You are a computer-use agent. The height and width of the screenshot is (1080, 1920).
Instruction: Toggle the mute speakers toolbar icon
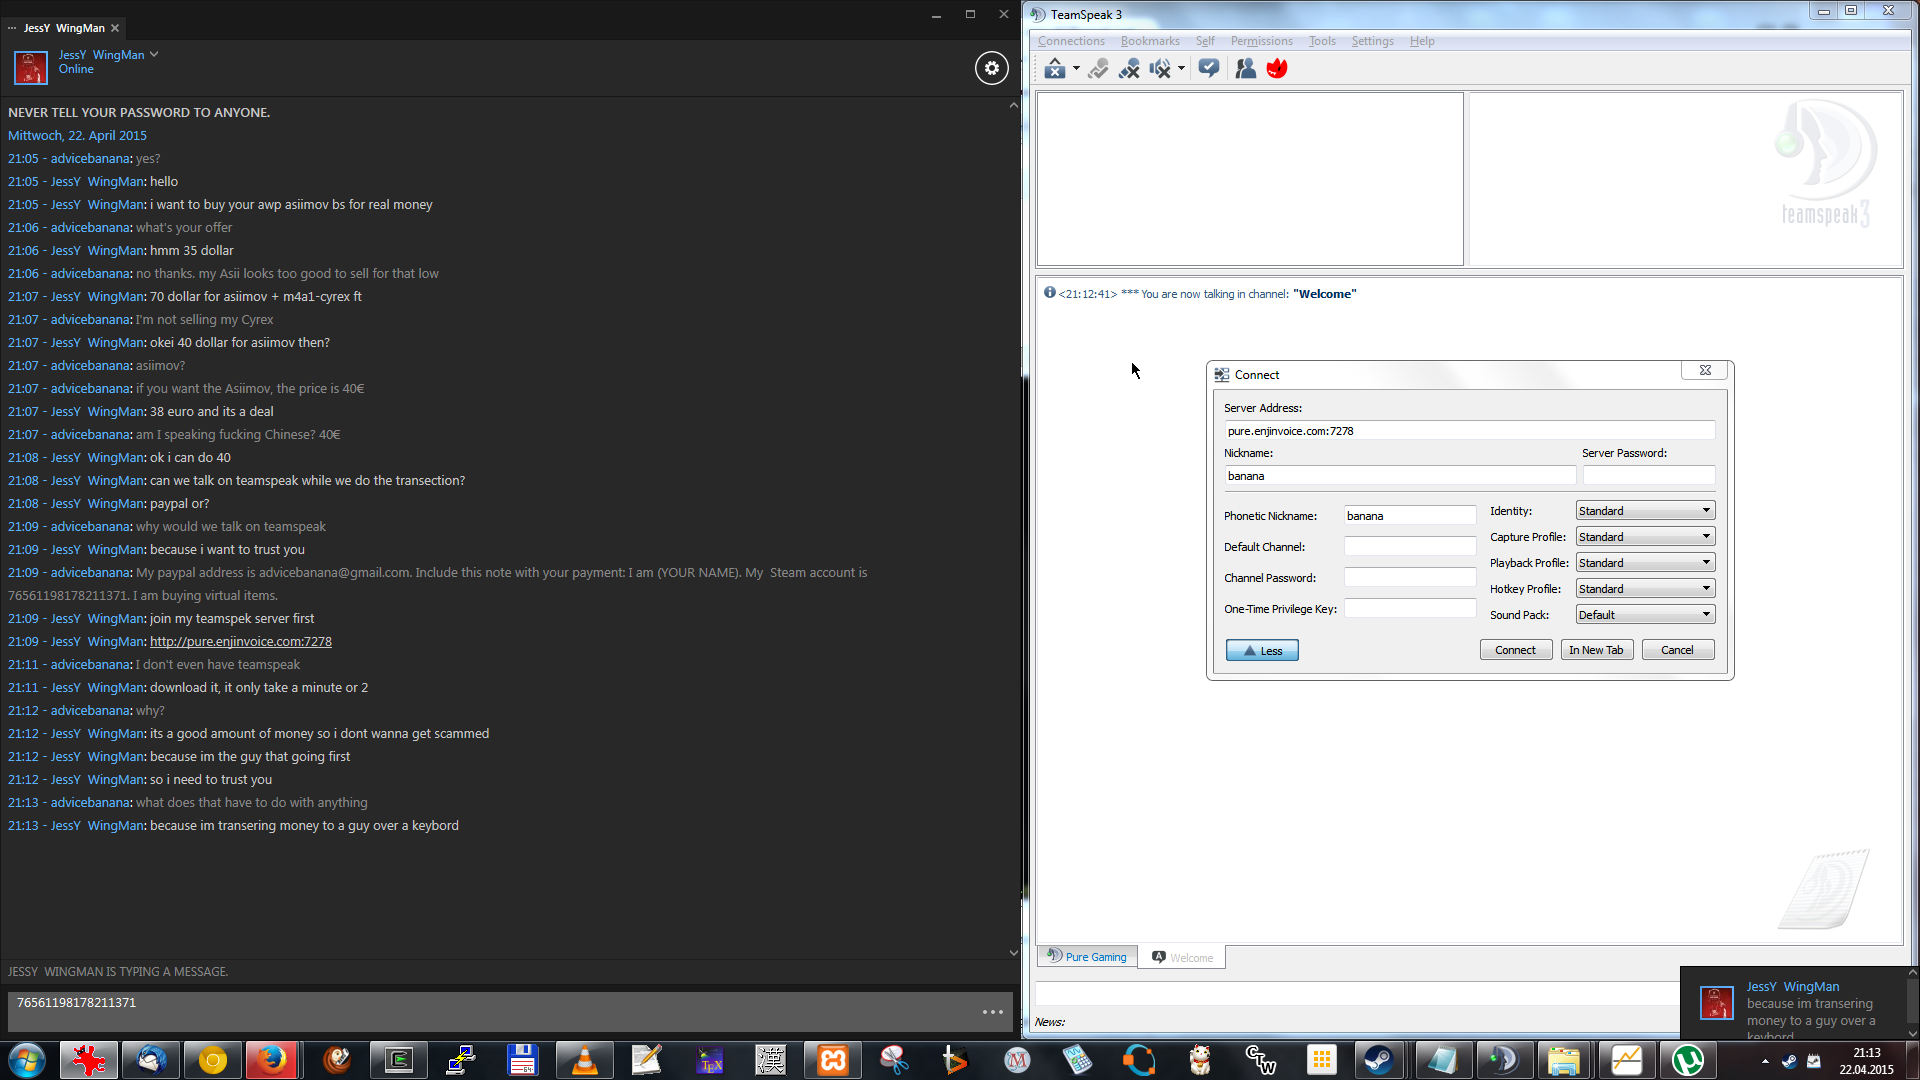click(x=1160, y=69)
